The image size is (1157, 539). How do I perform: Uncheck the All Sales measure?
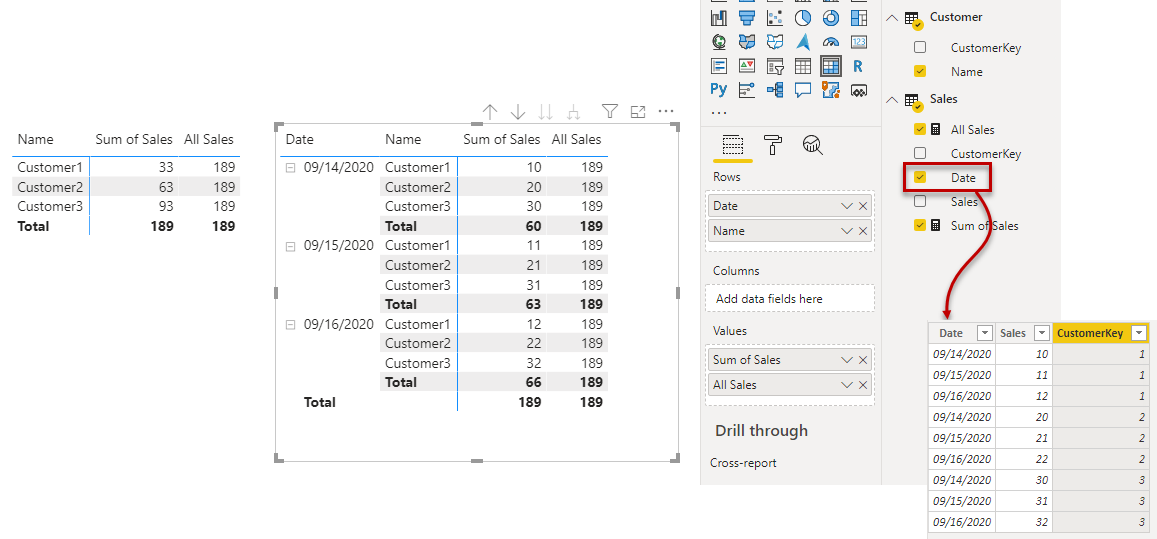click(x=920, y=129)
